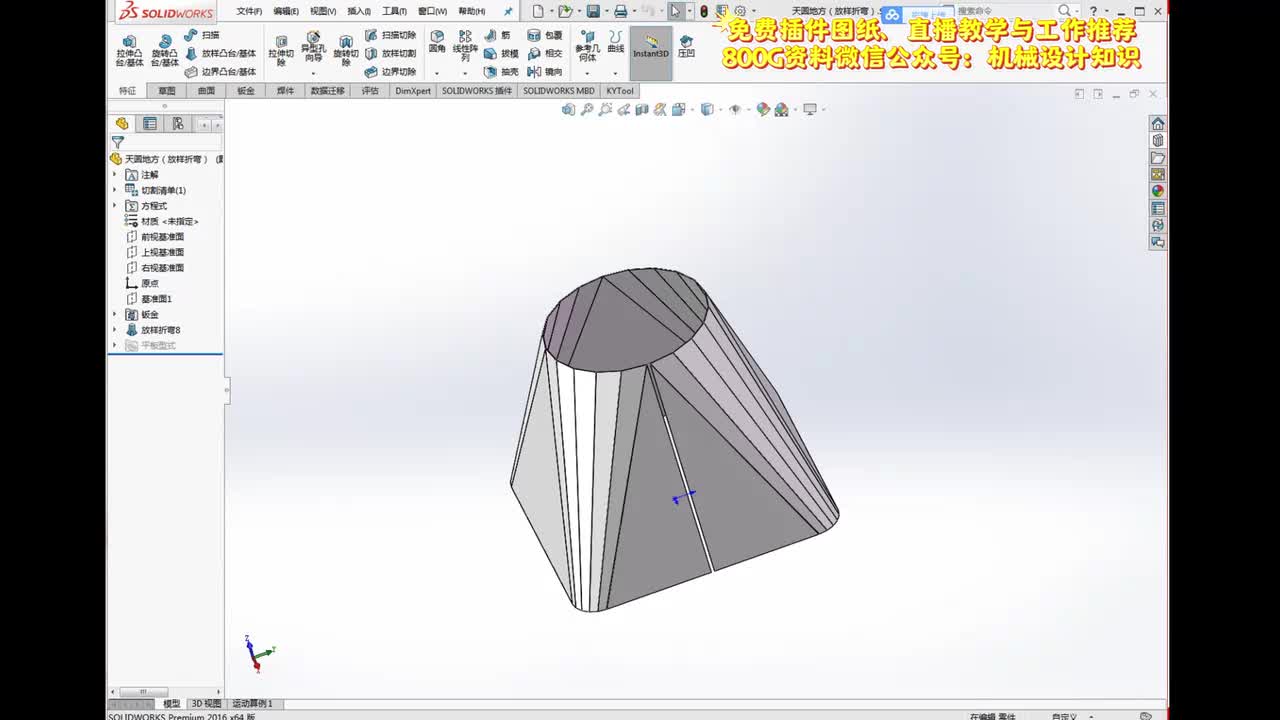Open the 曲线 curves tool
The height and width of the screenshot is (720, 1280).
[615, 41]
